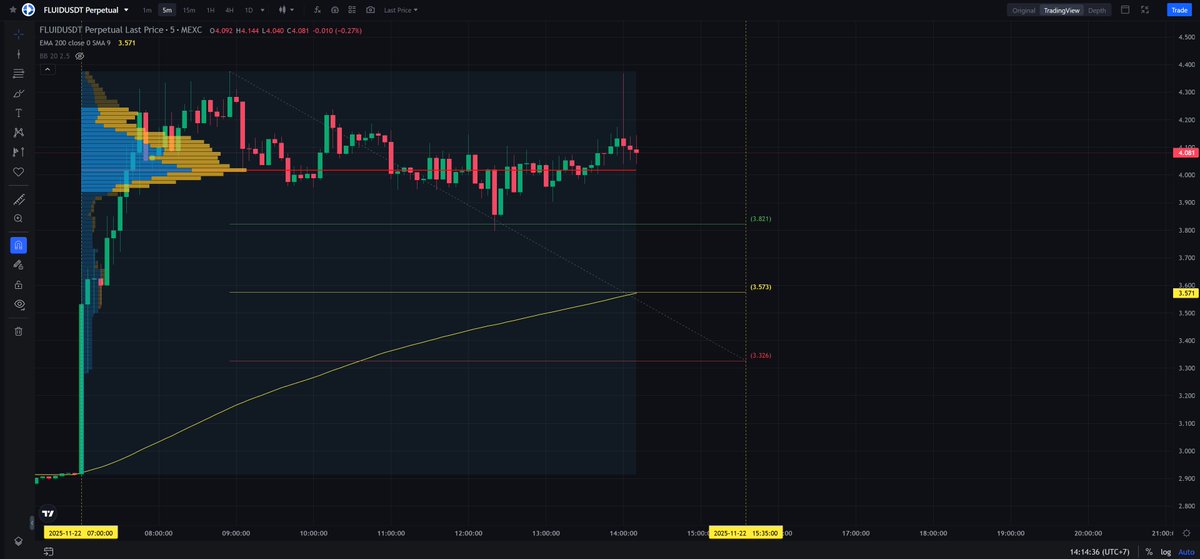
Task: Select the 15m timeframe
Action: click(x=188, y=10)
